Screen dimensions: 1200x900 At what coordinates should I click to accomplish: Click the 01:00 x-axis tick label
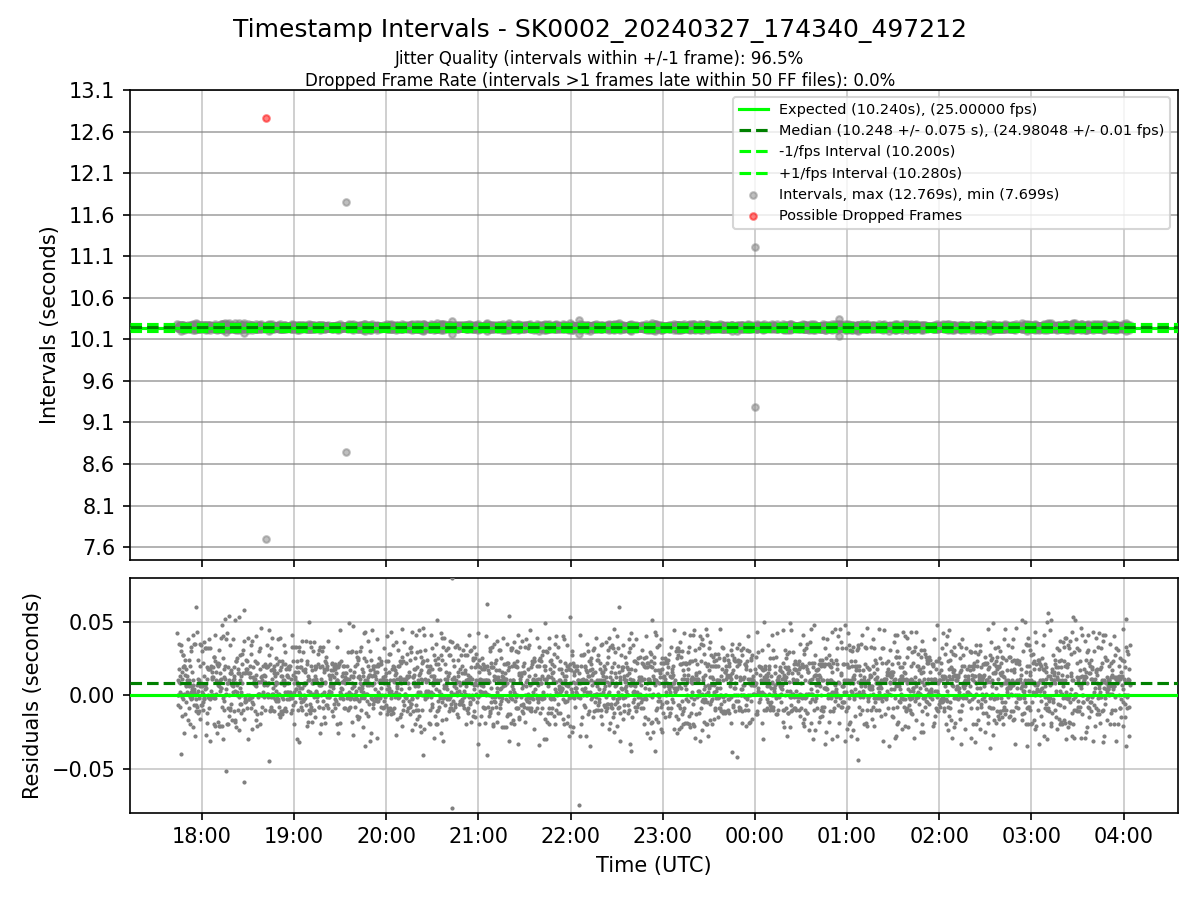point(847,836)
